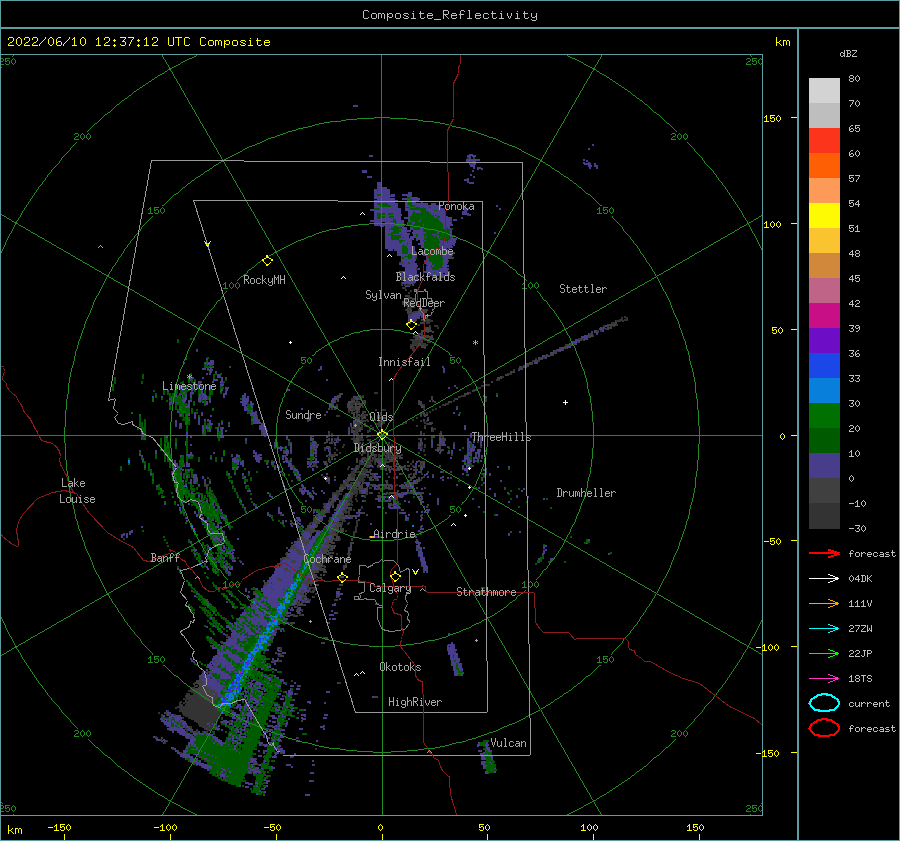Select the 39 dBZ magenta color swatch
Image resolution: width=900 pixels, height=841 pixels.
click(x=824, y=315)
